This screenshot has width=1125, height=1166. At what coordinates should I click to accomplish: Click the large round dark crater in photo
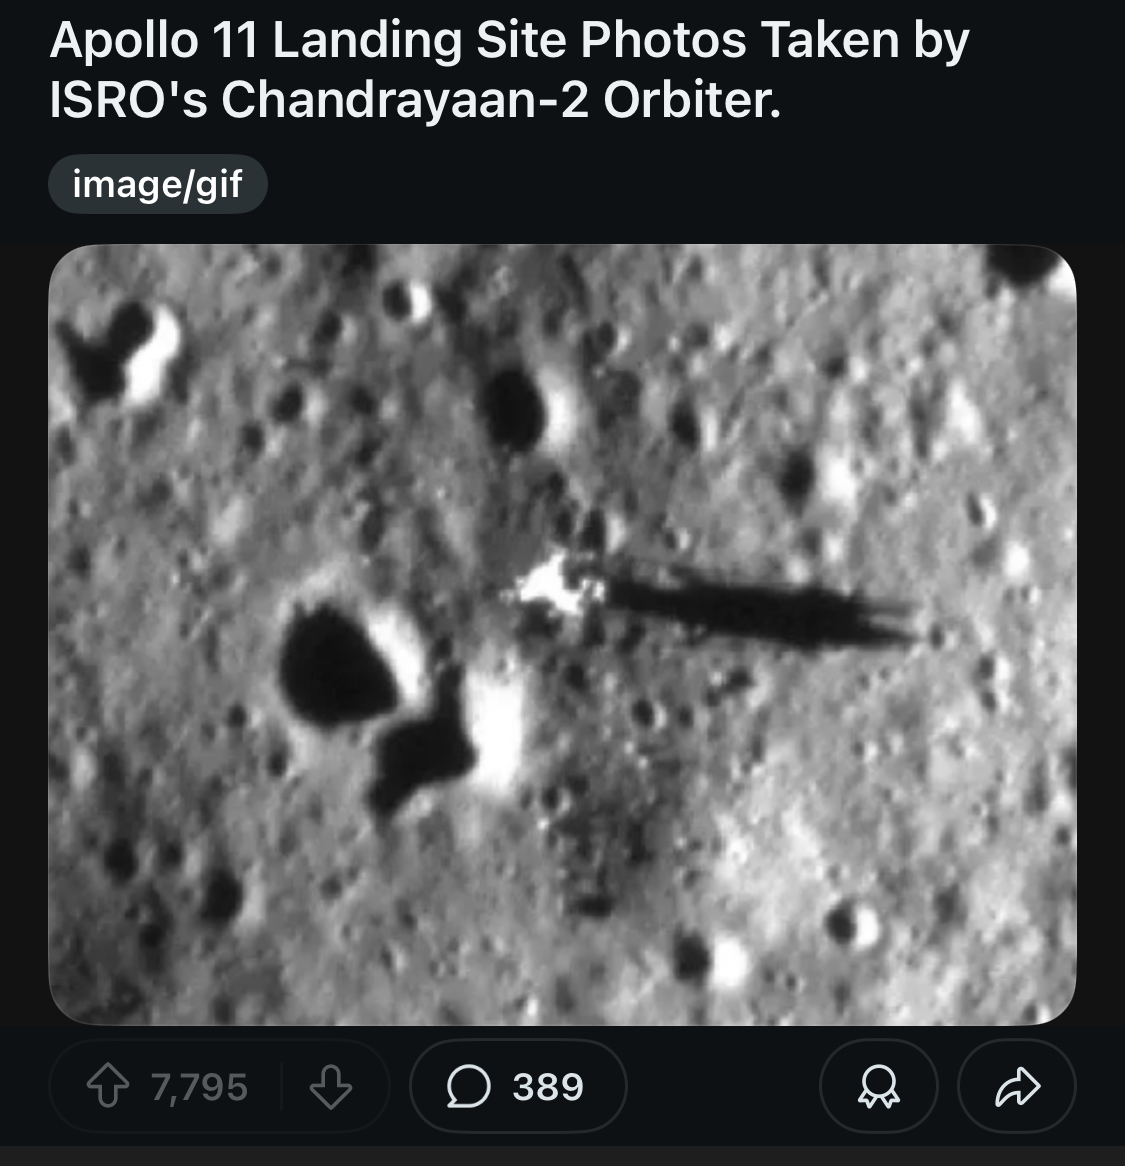(335, 664)
